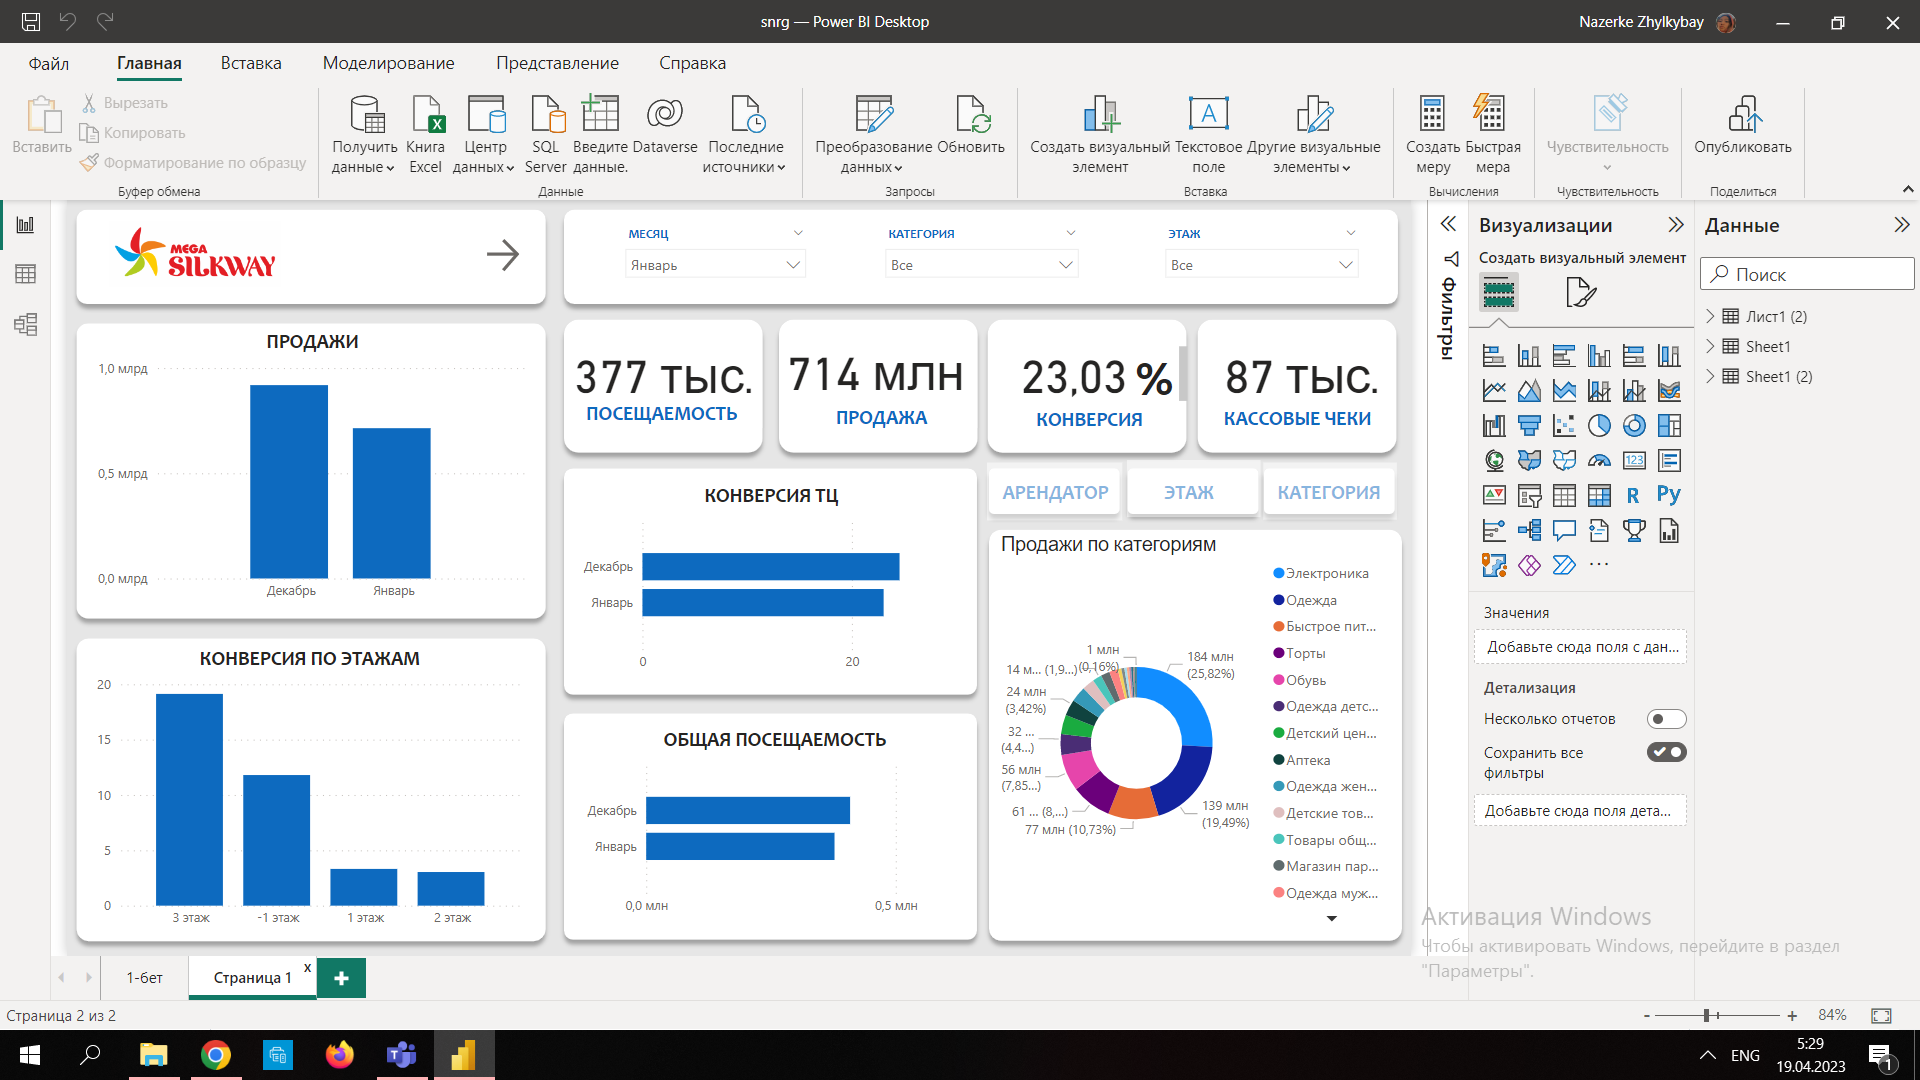The width and height of the screenshot is (1920, 1080).
Task: Select the Python visual icon
Action: pyautogui.click(x=1668, y=494)
